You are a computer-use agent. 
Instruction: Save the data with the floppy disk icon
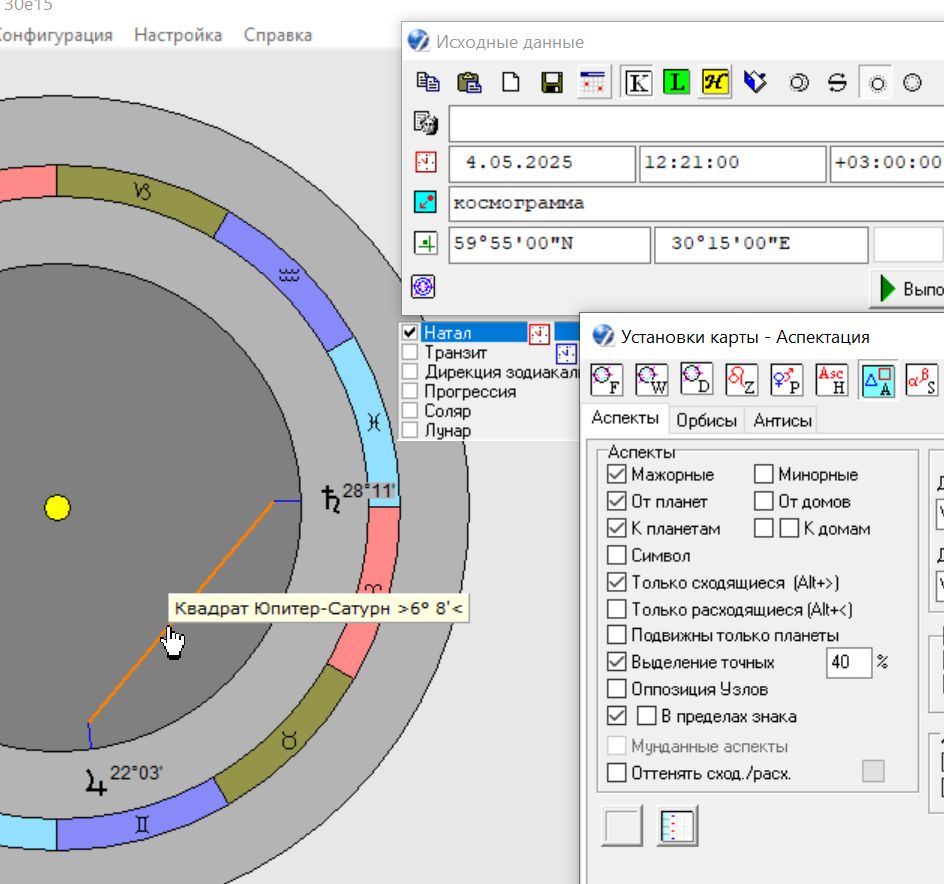[x=552, y=82]
